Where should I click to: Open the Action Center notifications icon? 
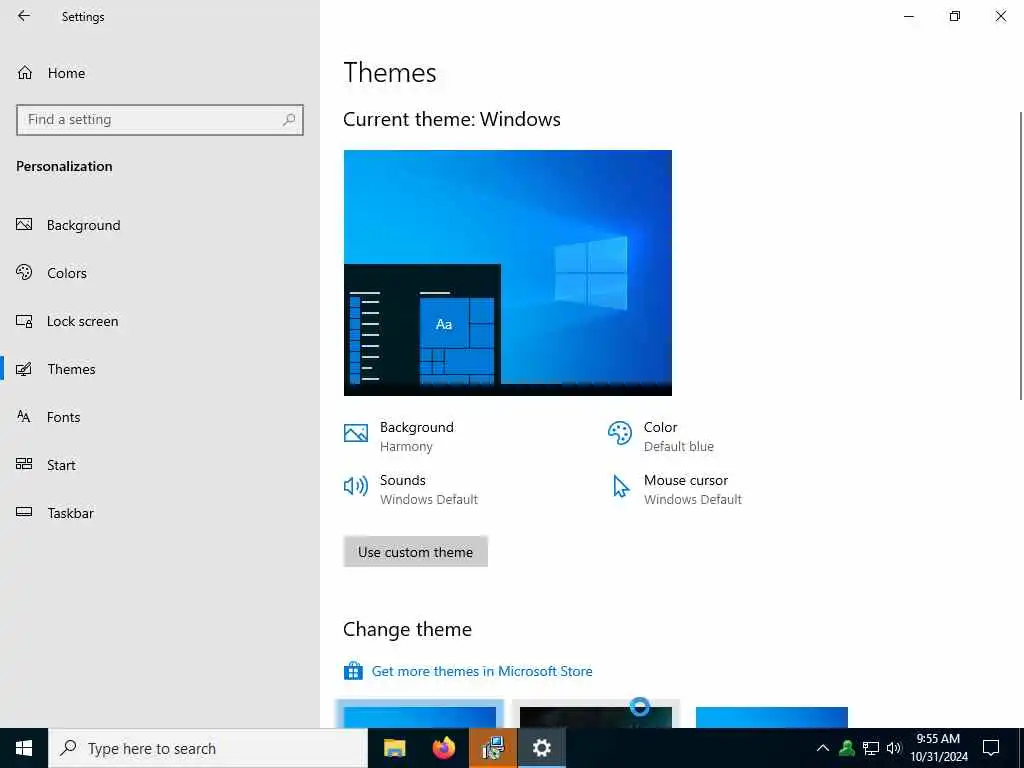[x=991, y=748]
